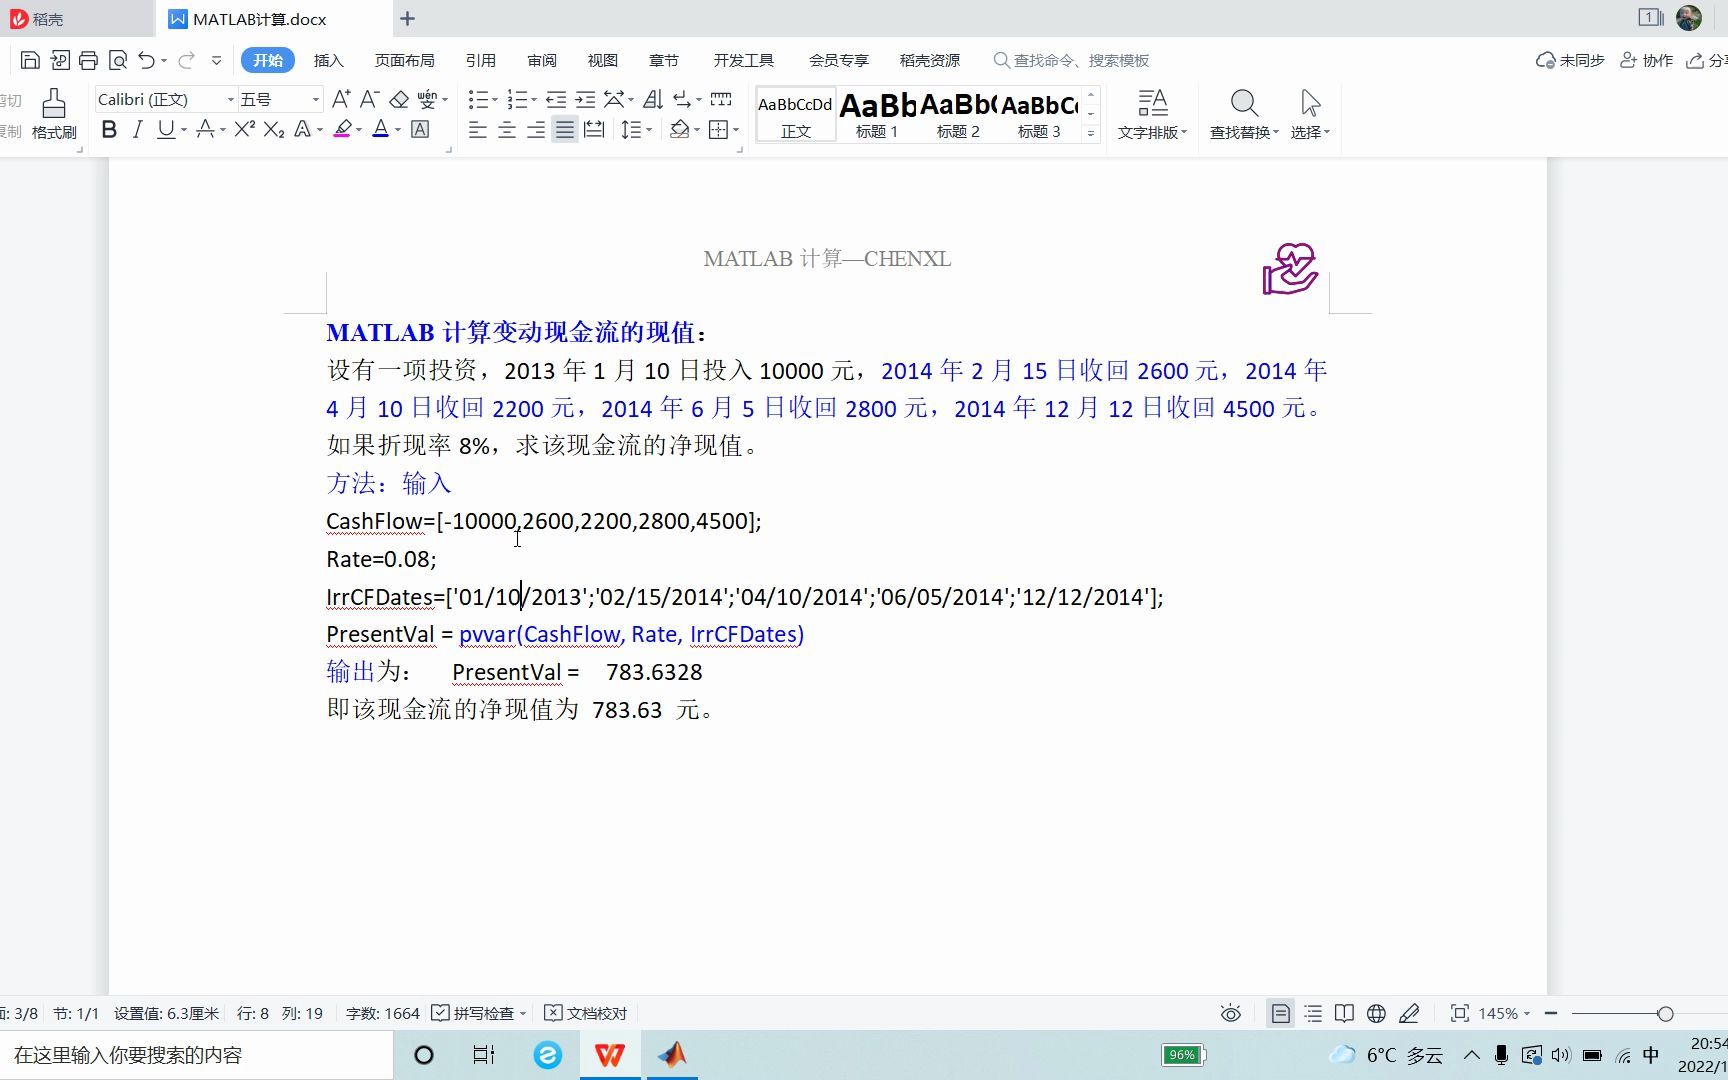The width and height of the screenshot is (1728, 1080).
Task: Toggle left alignment button
Action: (x=478, y=129)
